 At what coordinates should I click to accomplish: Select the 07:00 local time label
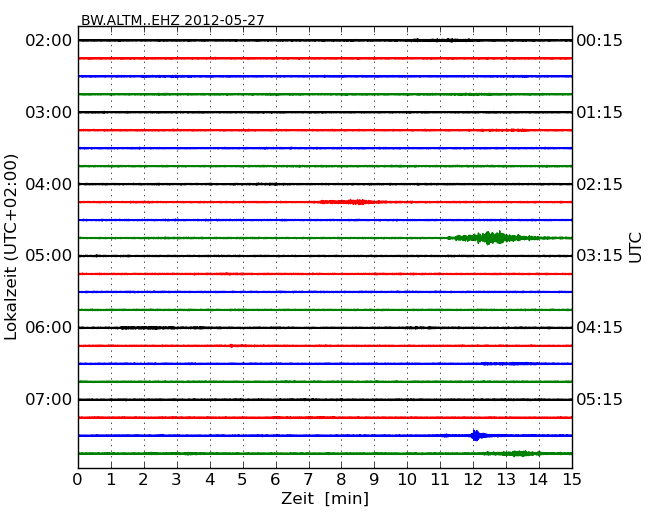tap(49, 399)
